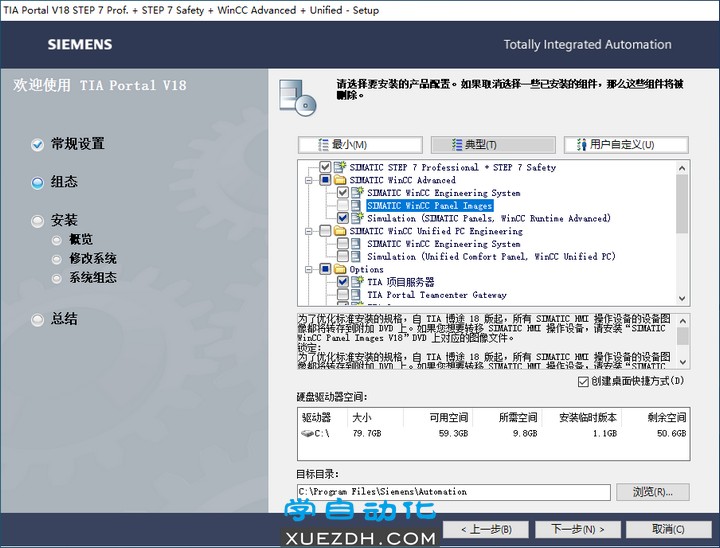Screen dimensions: 720x548
Task: Select the SIMATIC WinCC Panel Images row
Action: point(429,205)
